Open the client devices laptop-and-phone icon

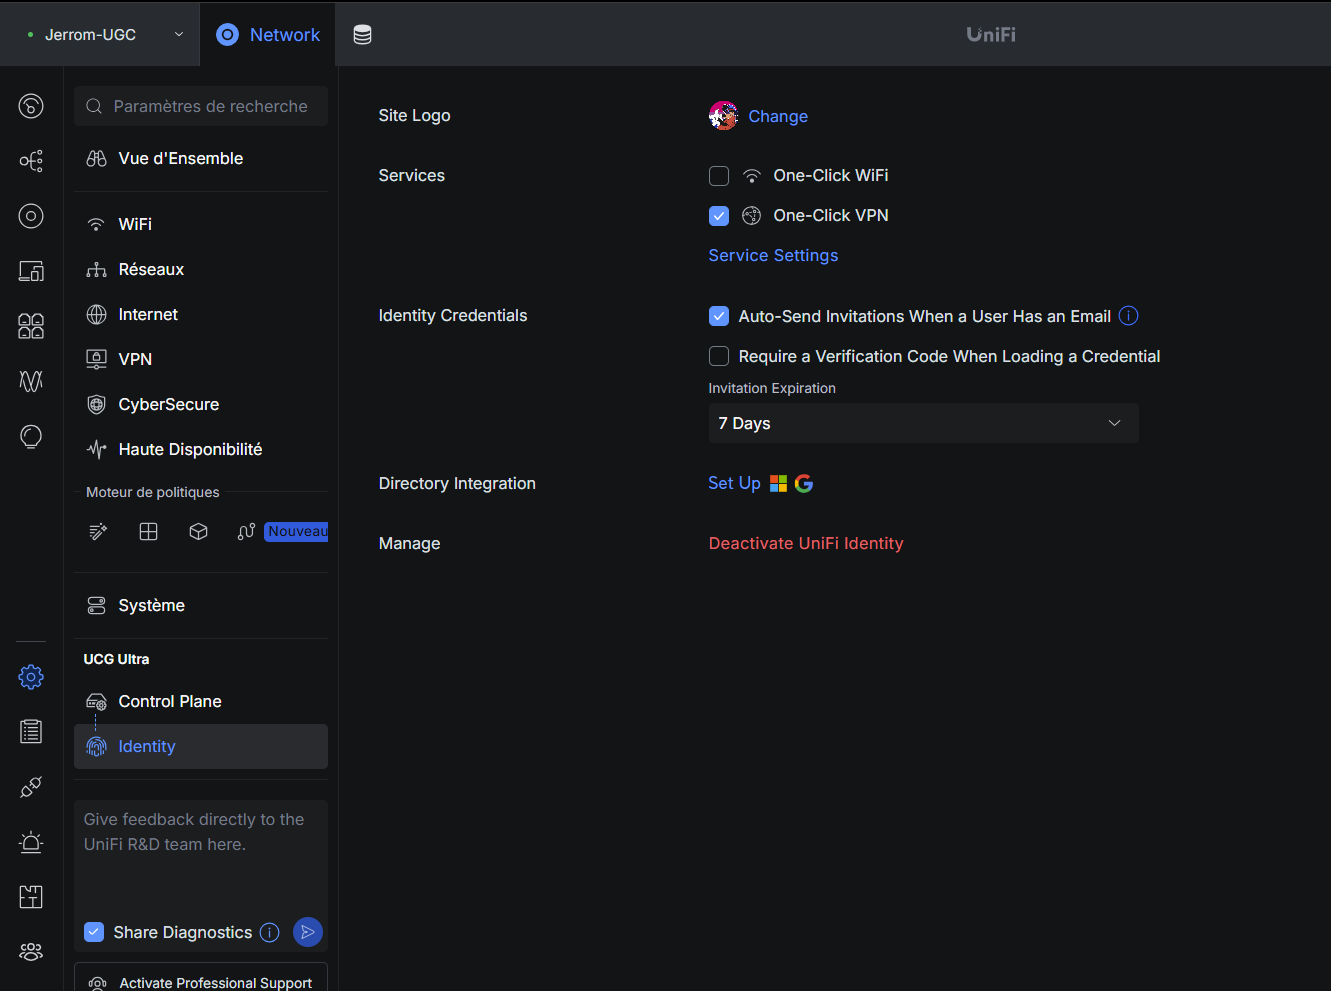pyautogui.click(x=31, y=271)
